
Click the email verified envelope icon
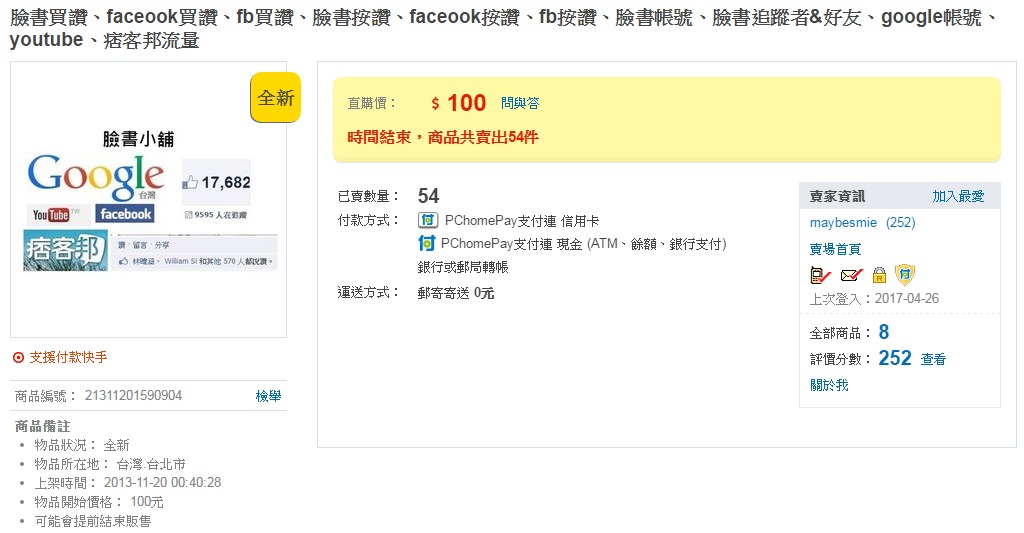850,275
